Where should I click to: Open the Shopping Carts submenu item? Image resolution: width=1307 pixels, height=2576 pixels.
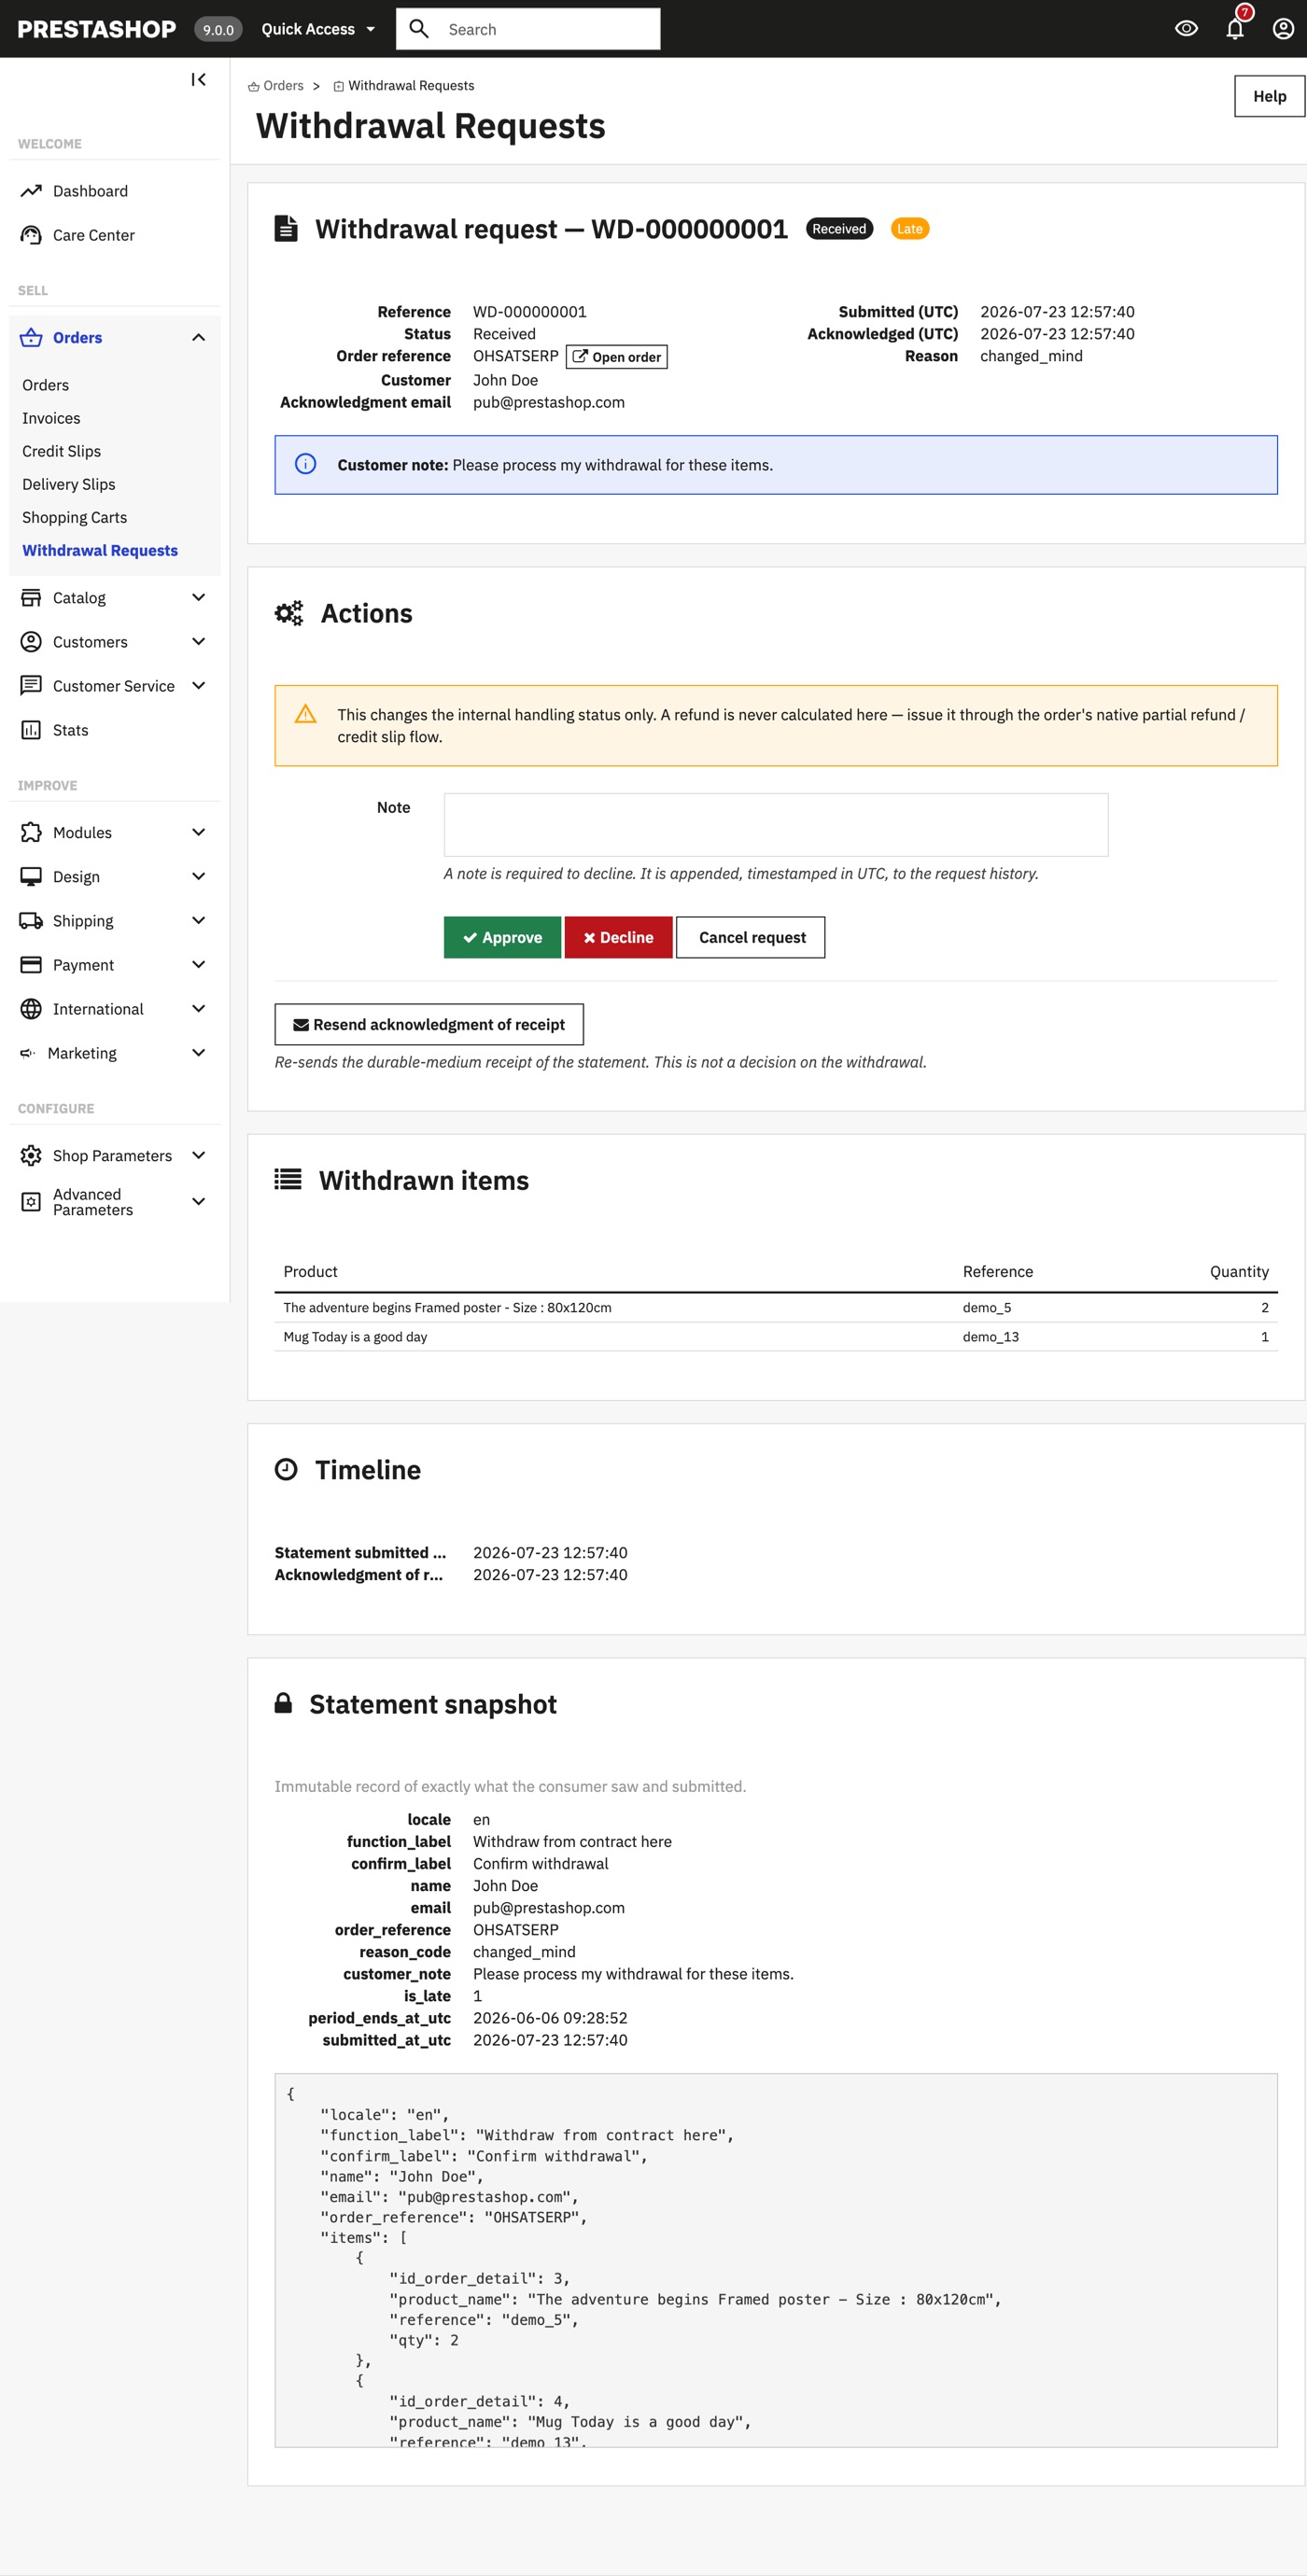coord(75,517)
